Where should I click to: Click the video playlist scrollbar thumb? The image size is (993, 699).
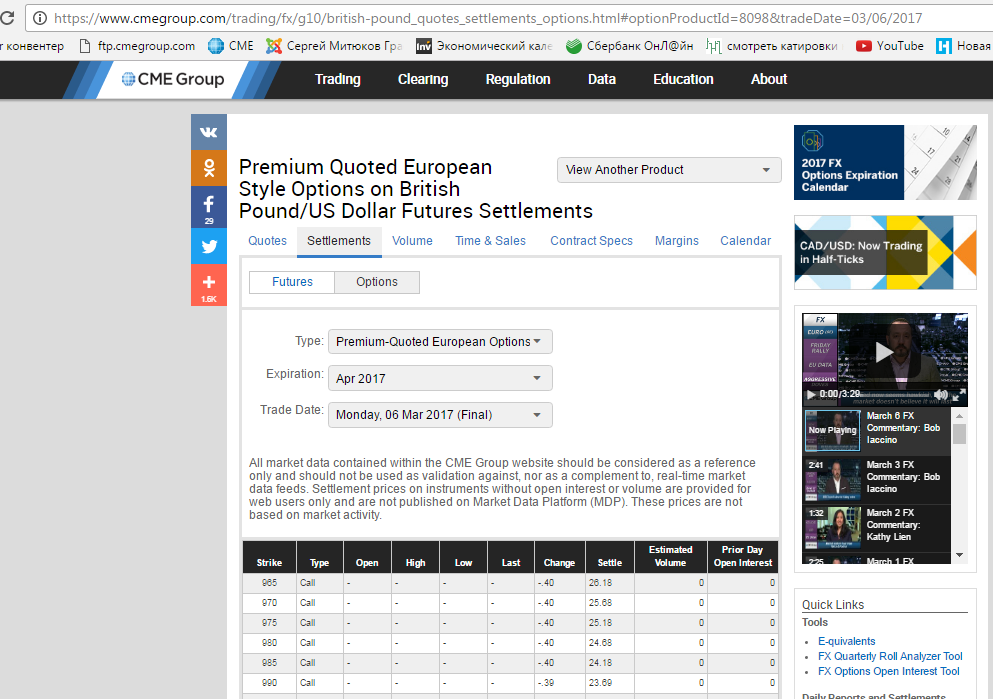click(959, 434)
